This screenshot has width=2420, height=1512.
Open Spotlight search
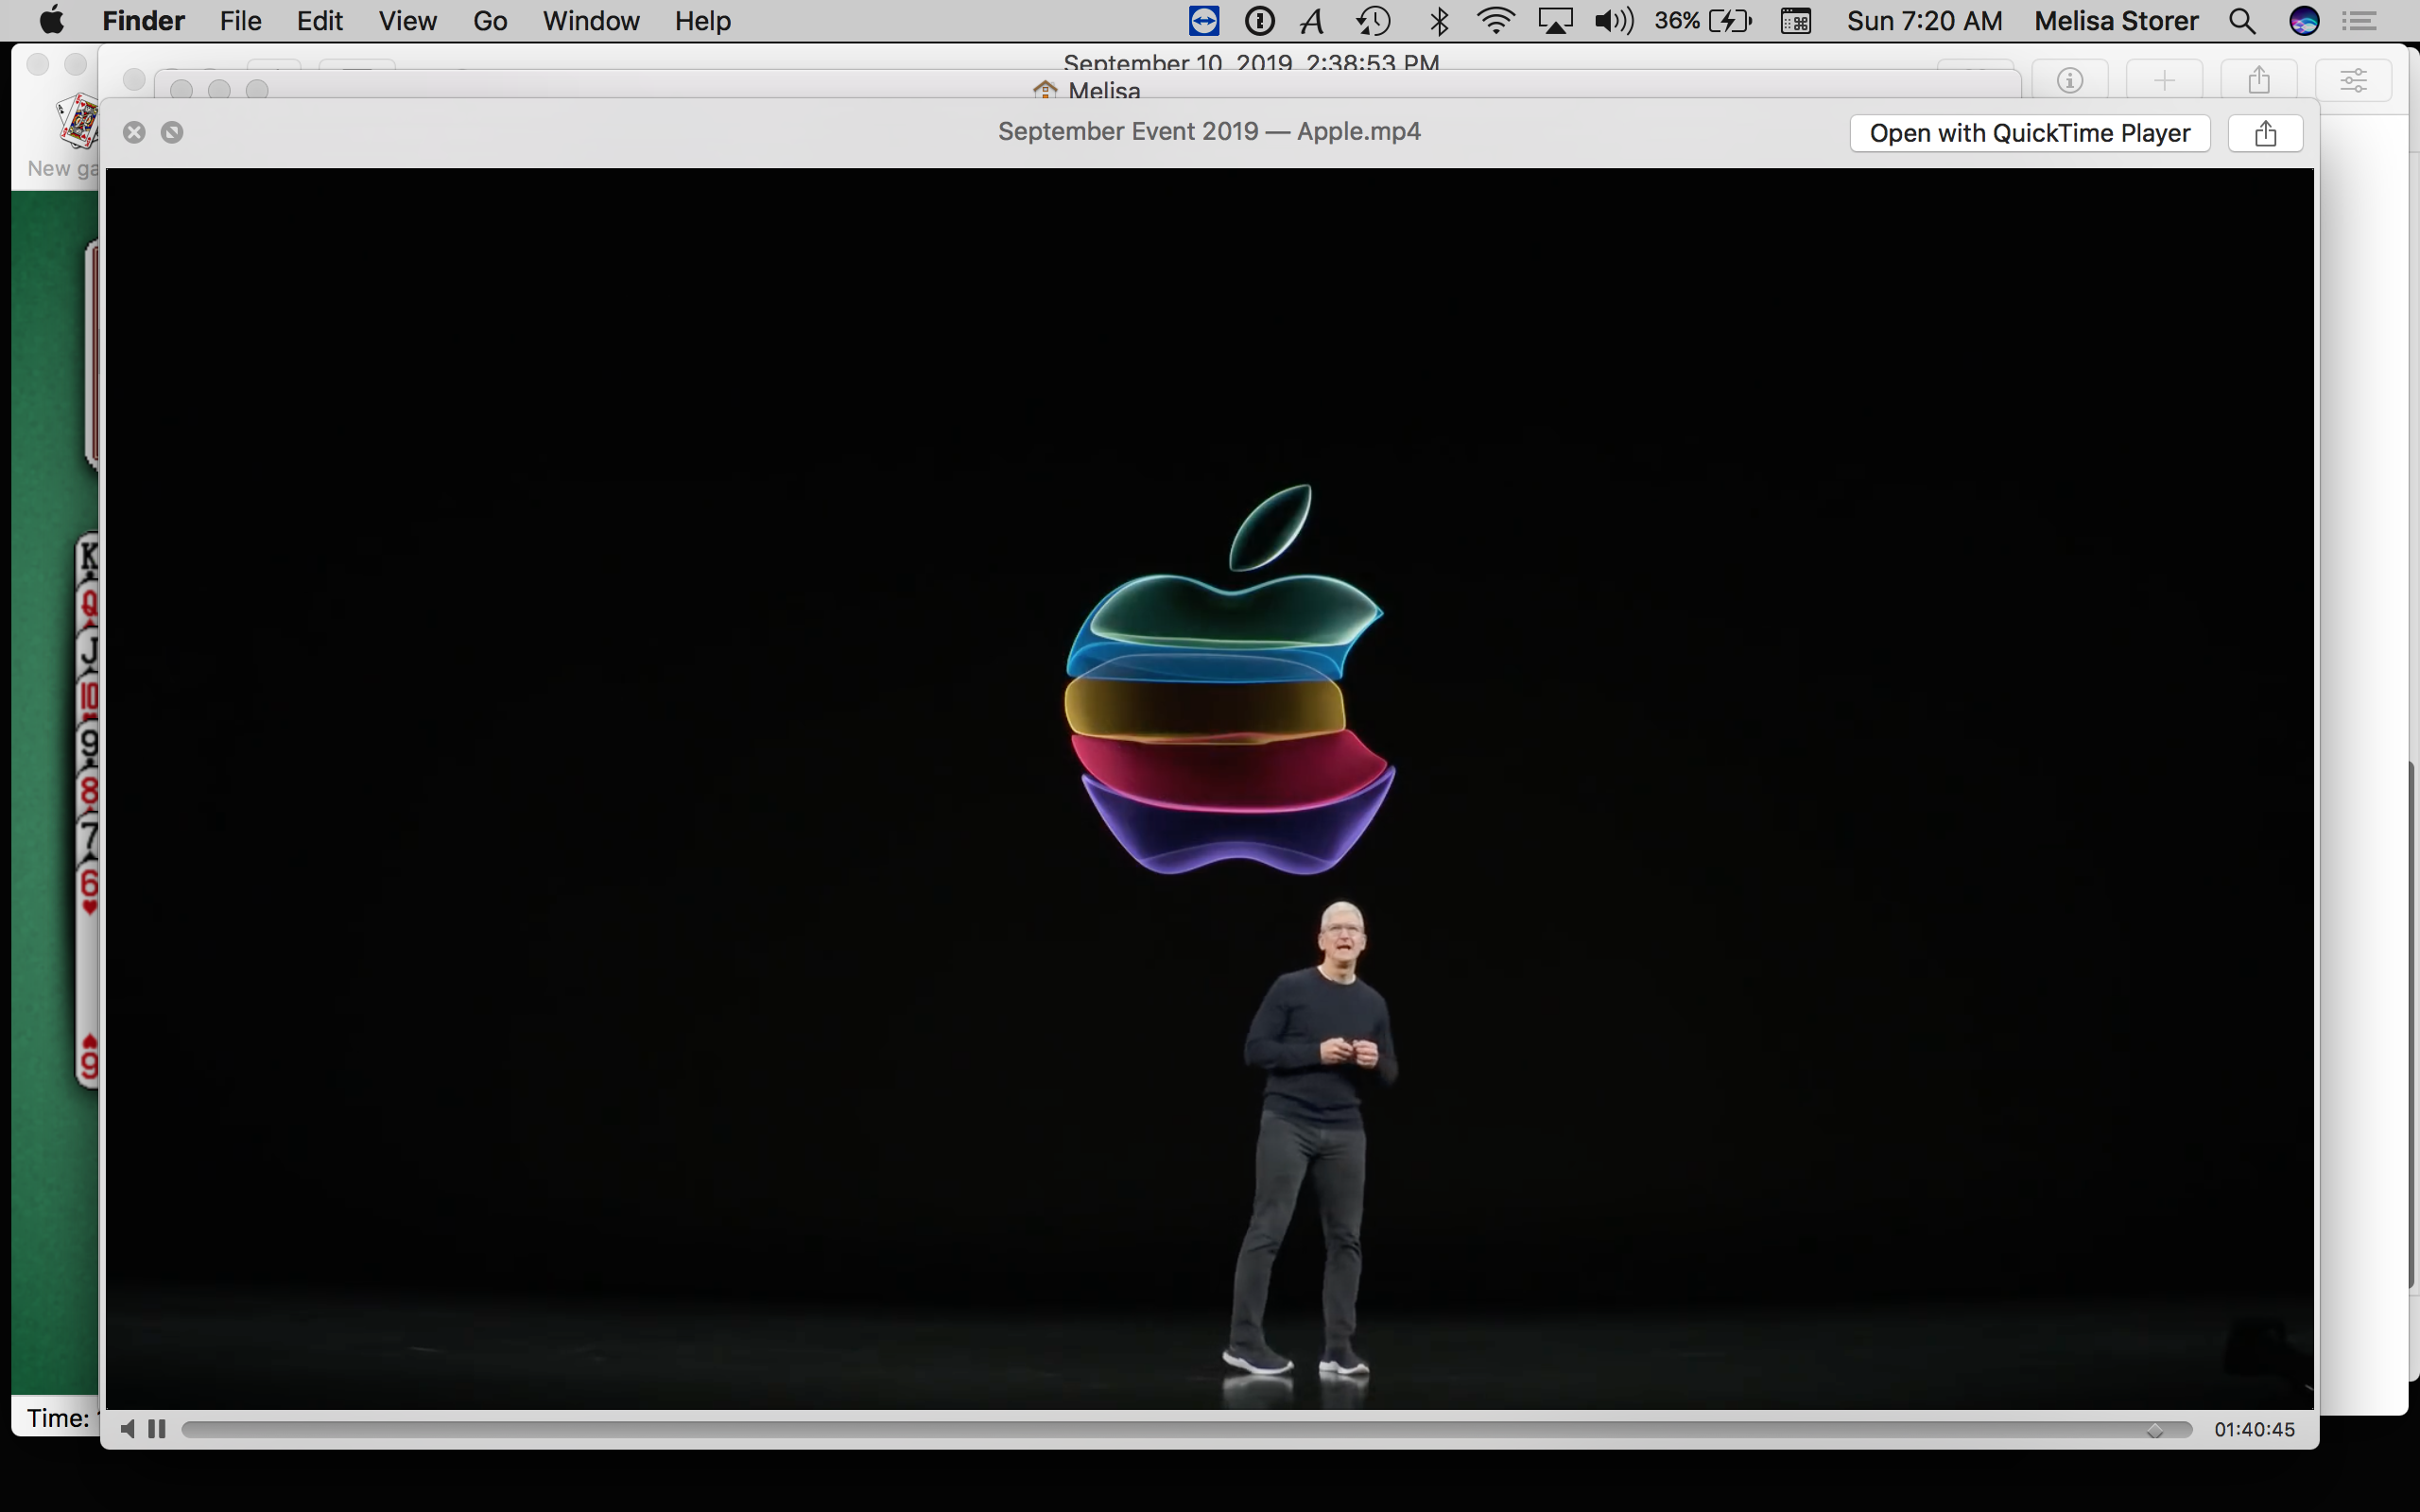tap(2242, 21)
